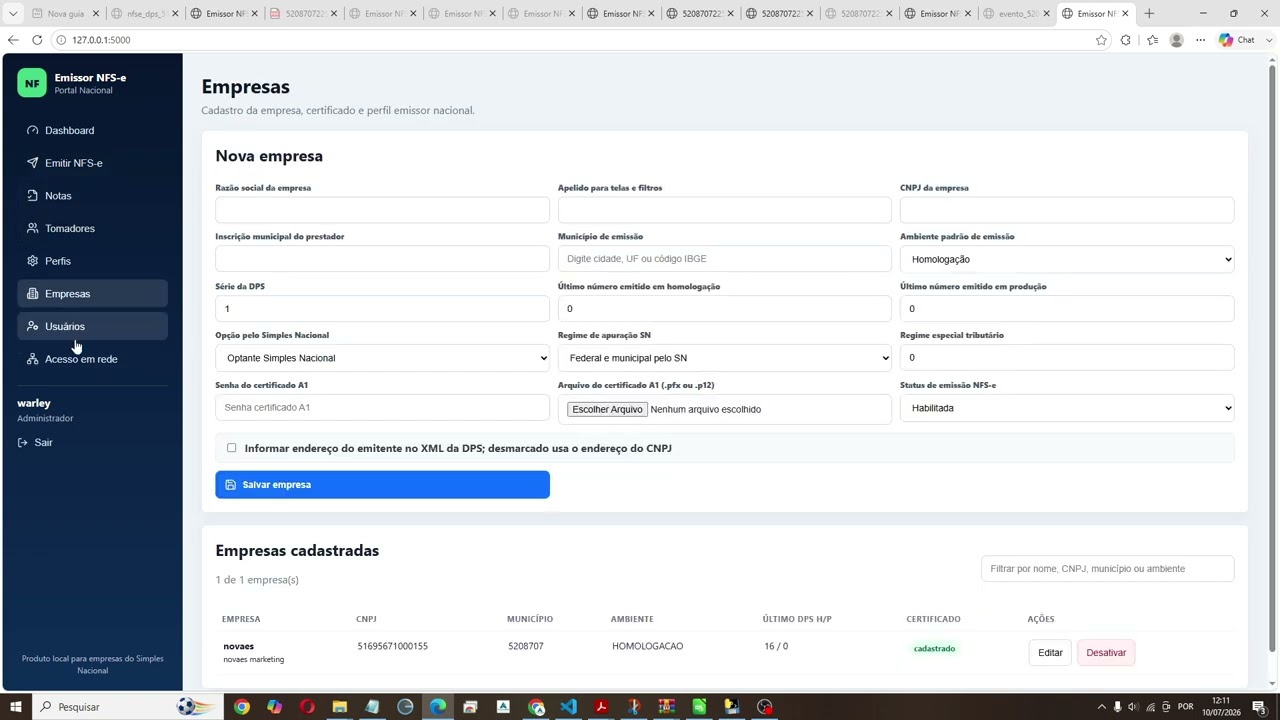1280x720 pixels.
Task: Switch to the Nova guia browser tab
Action: [x=66, y=14]
